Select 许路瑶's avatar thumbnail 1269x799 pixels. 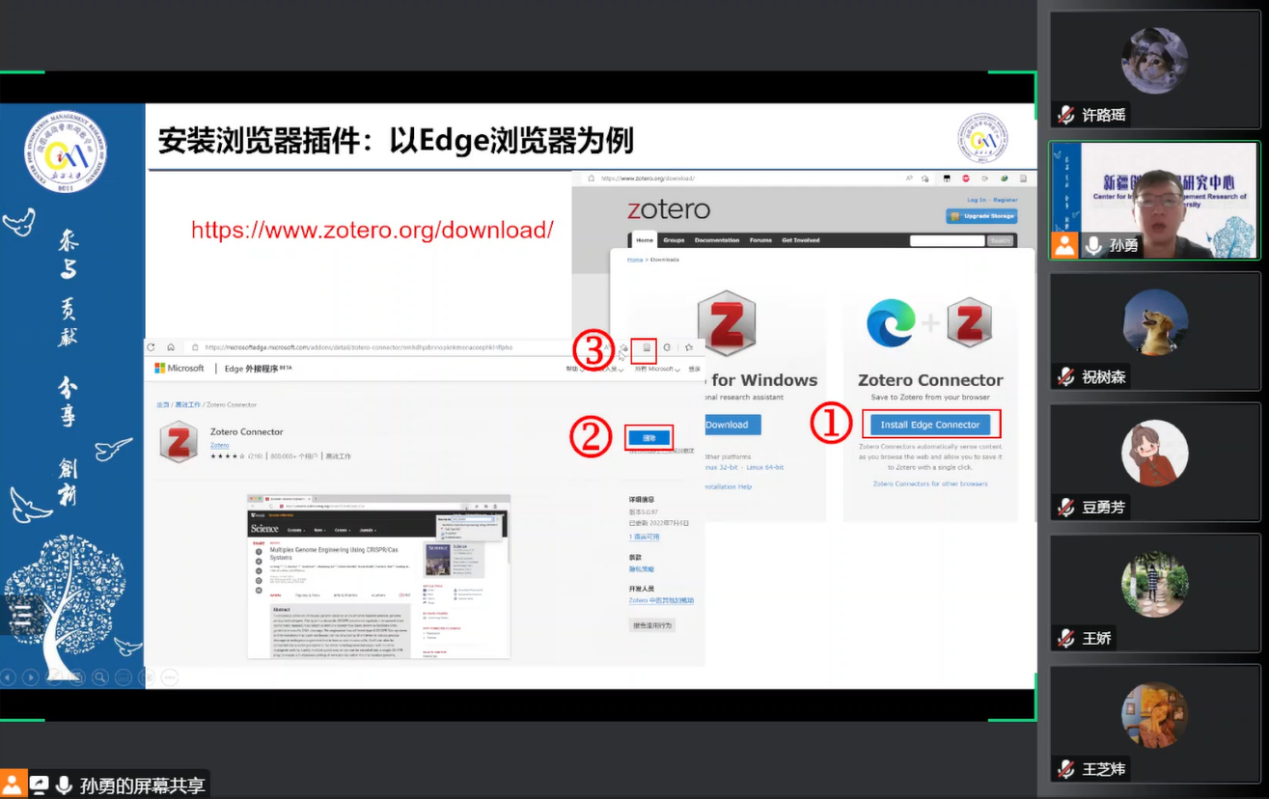[1155, 60]
